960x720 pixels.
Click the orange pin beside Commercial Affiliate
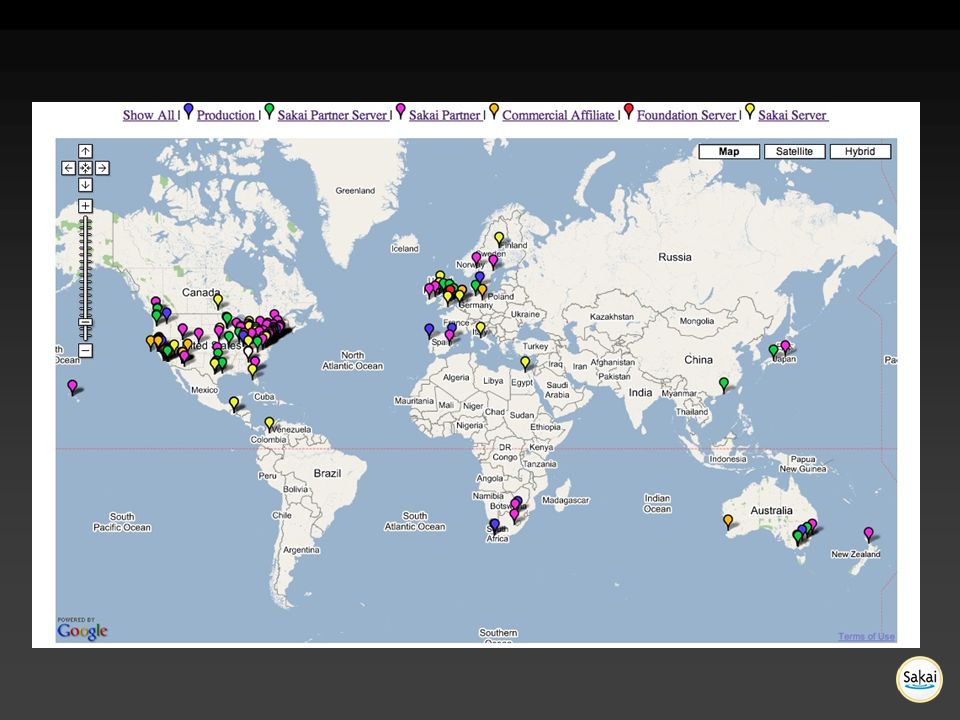(494, 111)
